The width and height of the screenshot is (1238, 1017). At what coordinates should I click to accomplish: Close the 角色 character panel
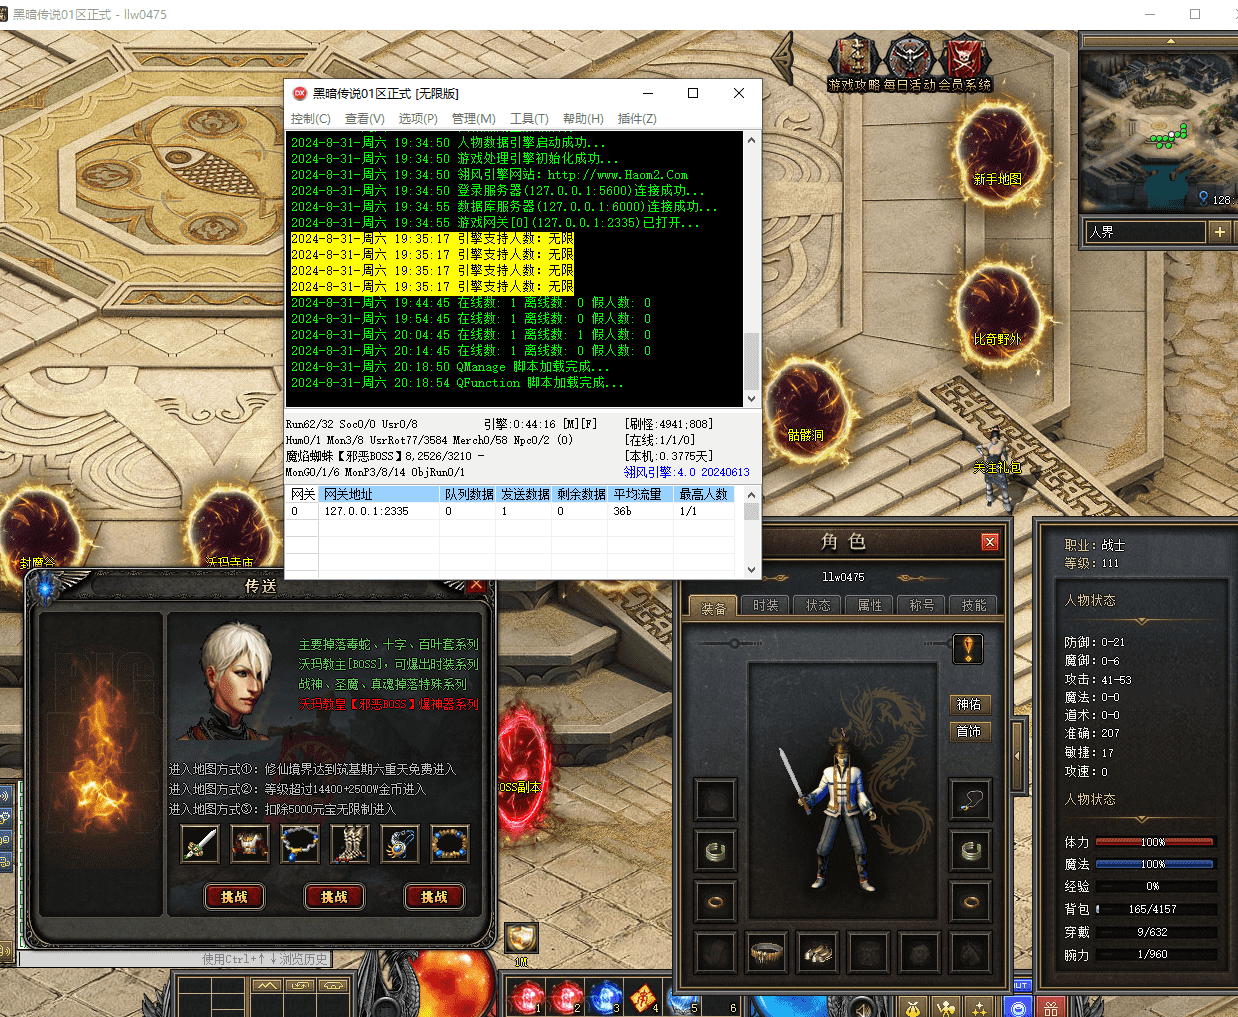pyautogui.click(x=990, y=542)
